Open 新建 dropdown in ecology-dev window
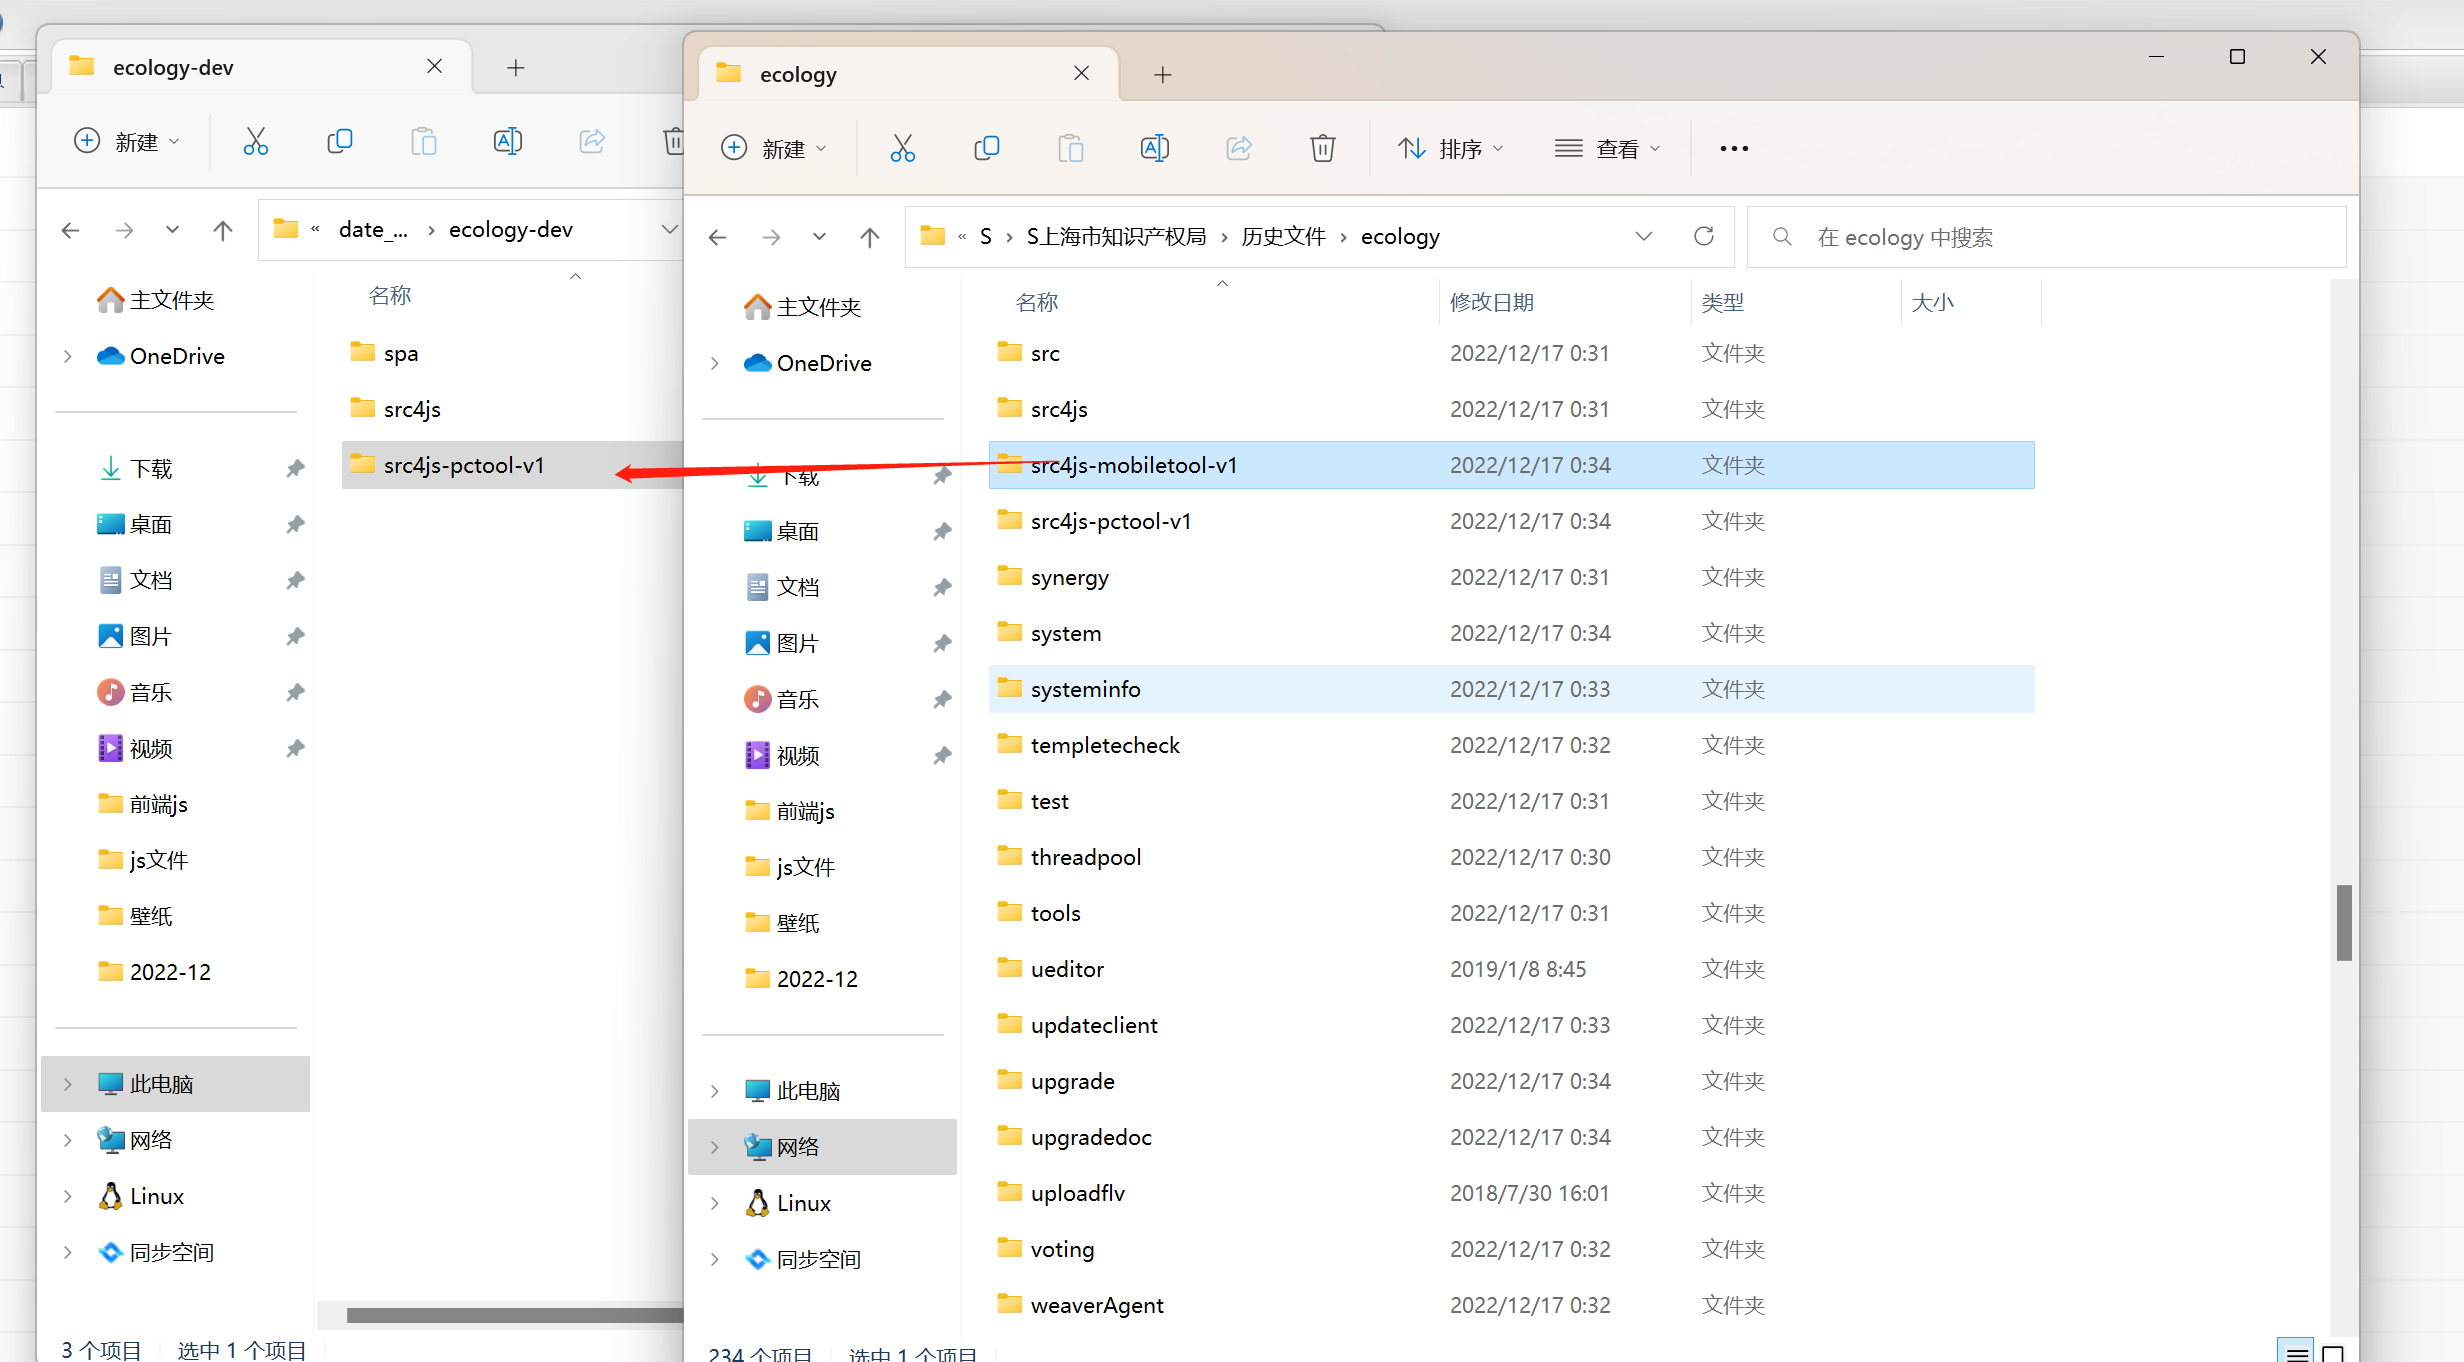This screenshot has width=2464, height=1362. coord(127,141)
